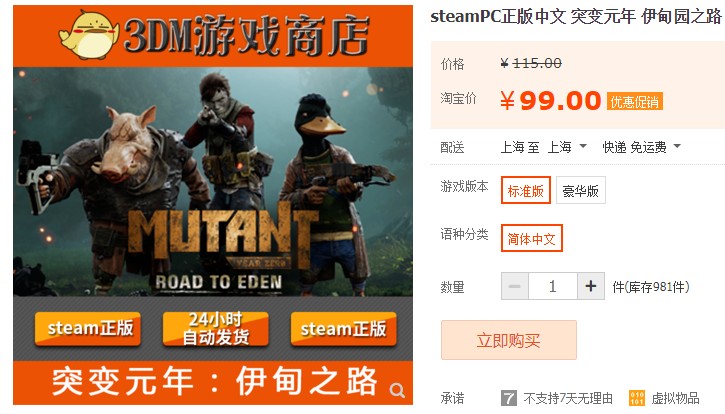Screen dimensions: 725x414
Task: Increase quantity with the plus button
Action: (x=590, y=286)
